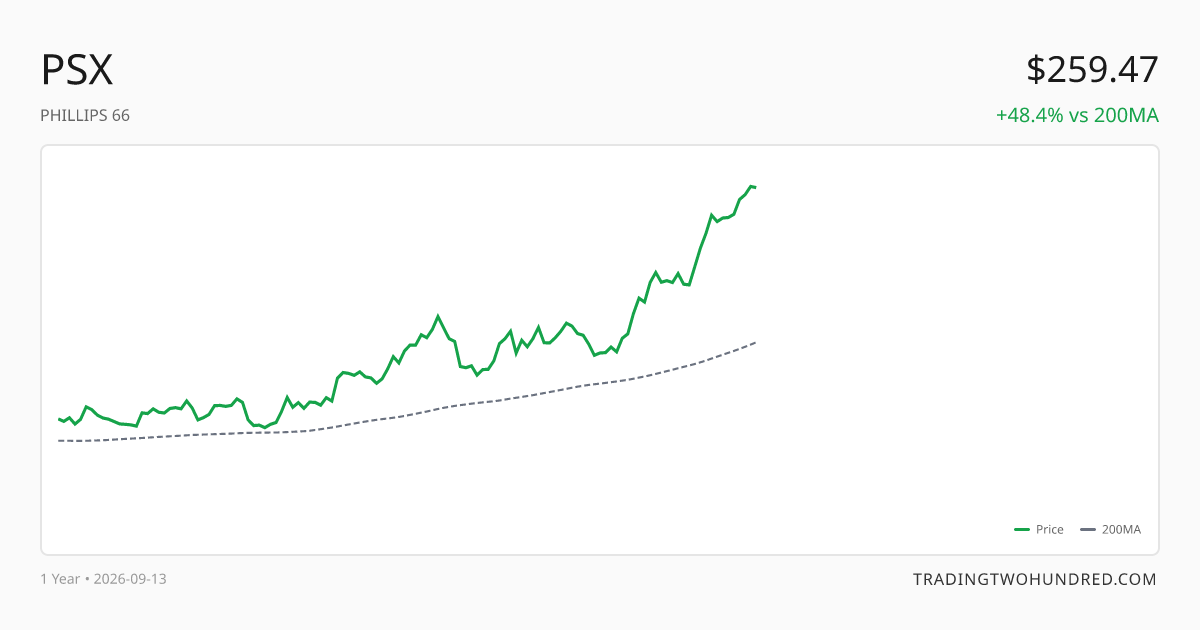Screen dimensions: 1200x630
Task: Click the mid-chart price spike peak
Action: pos(438,315)
